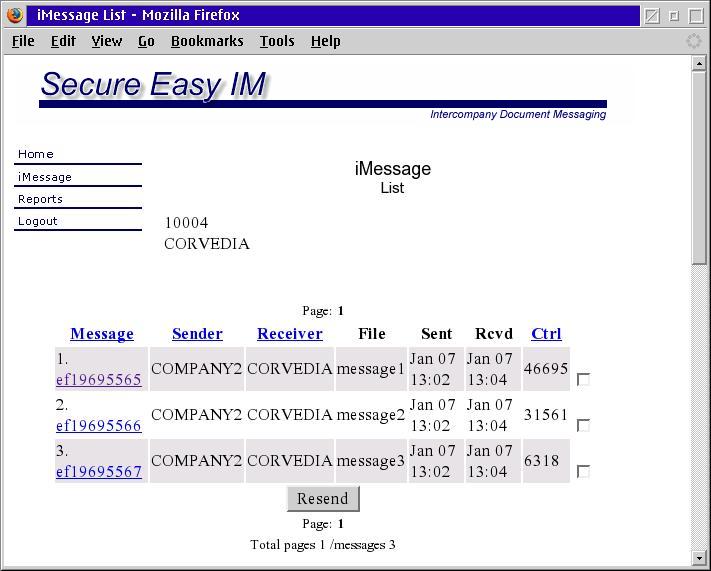Open the Tools menu
Viewport: 711px width, 571px height.
pos(277,41)
